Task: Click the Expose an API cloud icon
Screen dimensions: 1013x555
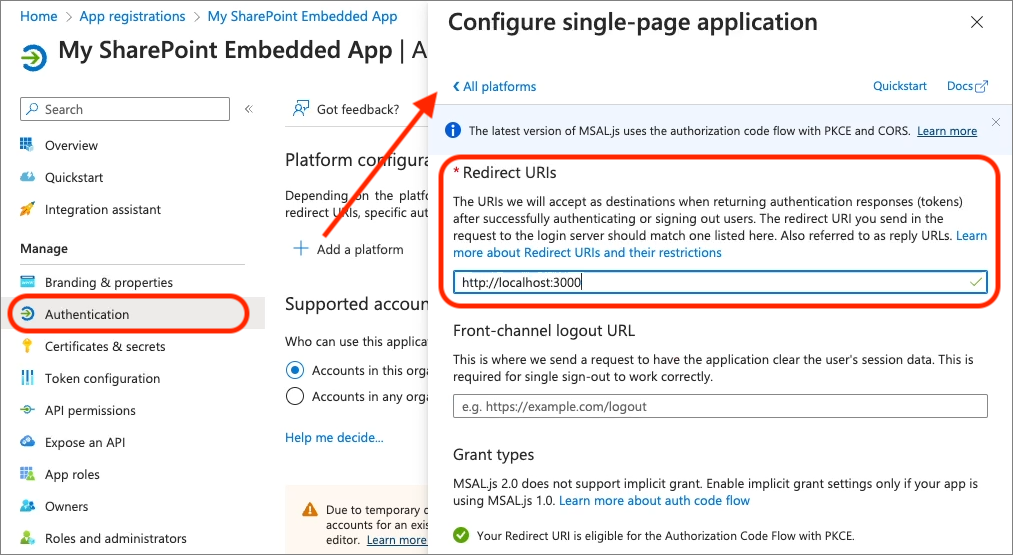Action: coord(27,441)
